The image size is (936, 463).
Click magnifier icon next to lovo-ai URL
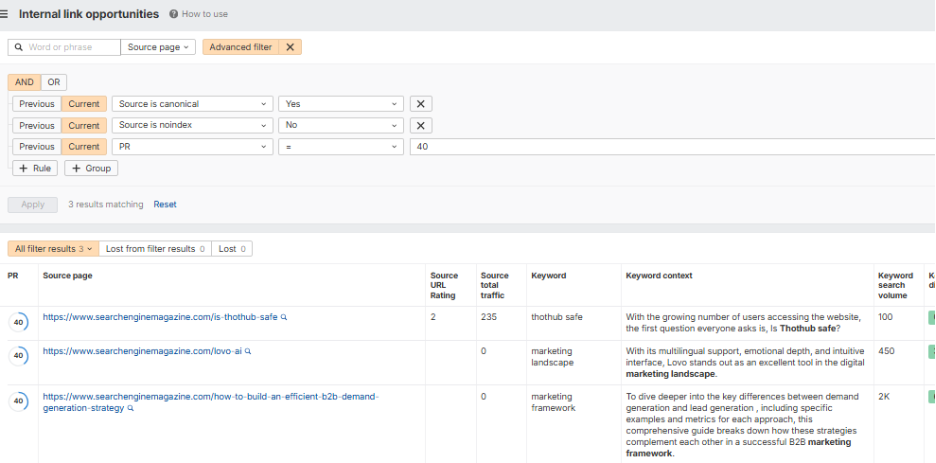248,351
